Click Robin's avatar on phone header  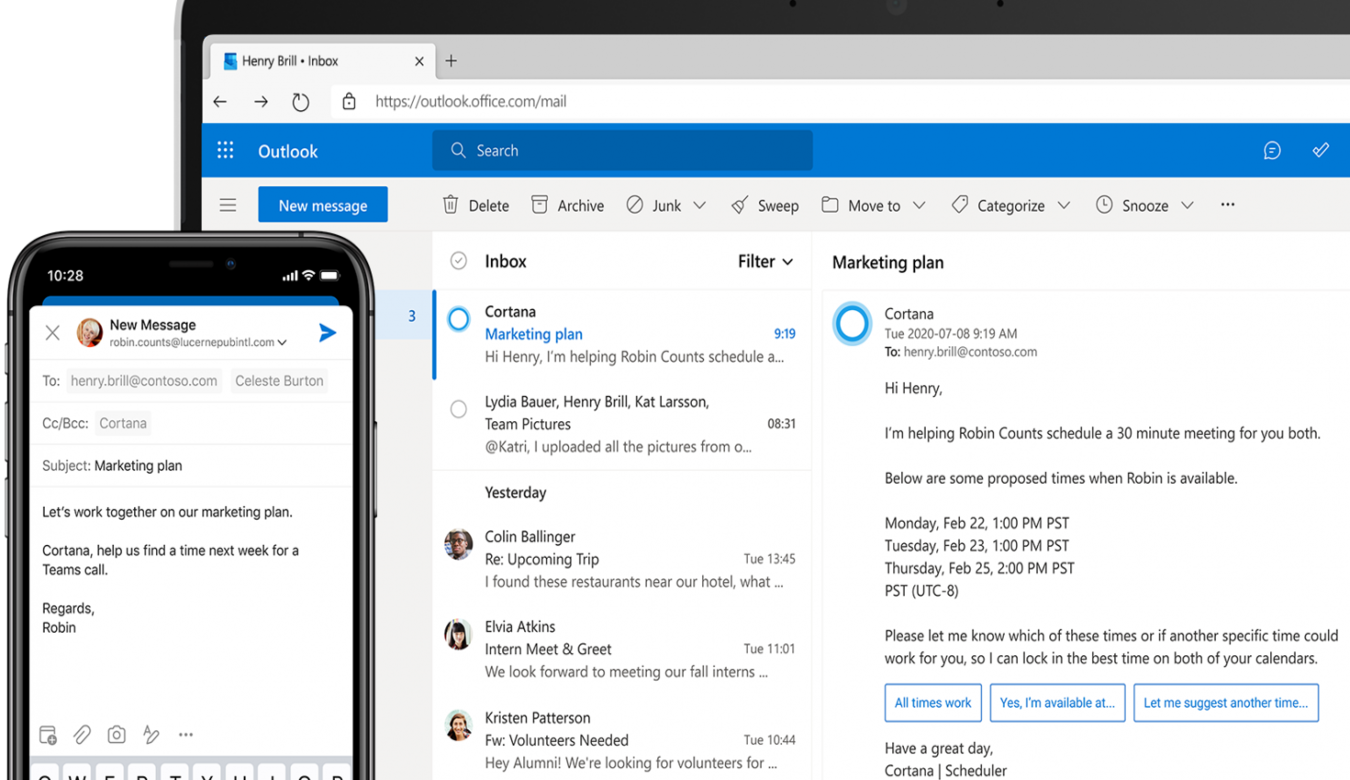tap(90, 332)
